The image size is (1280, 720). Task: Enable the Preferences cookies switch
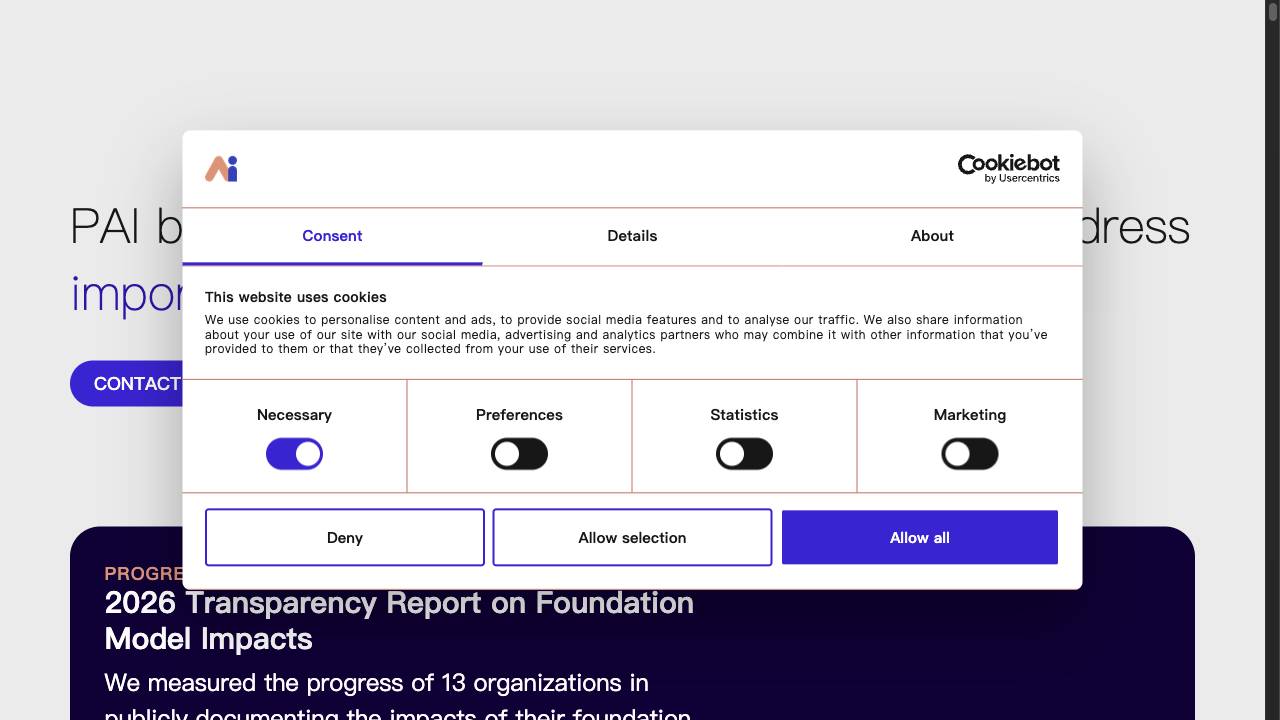tap(519, 454)
